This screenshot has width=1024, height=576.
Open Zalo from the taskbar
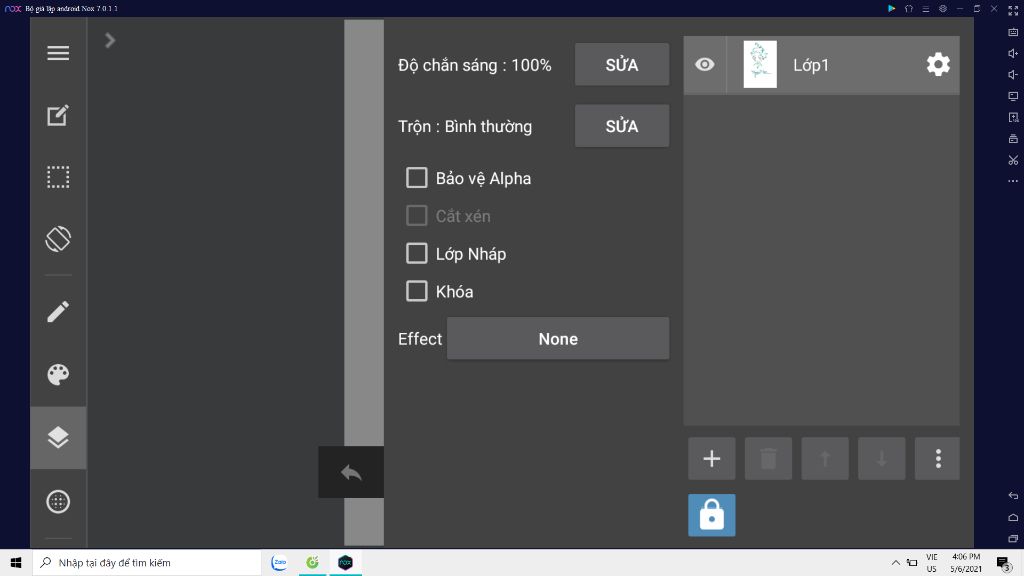click(x=280, y=562)
